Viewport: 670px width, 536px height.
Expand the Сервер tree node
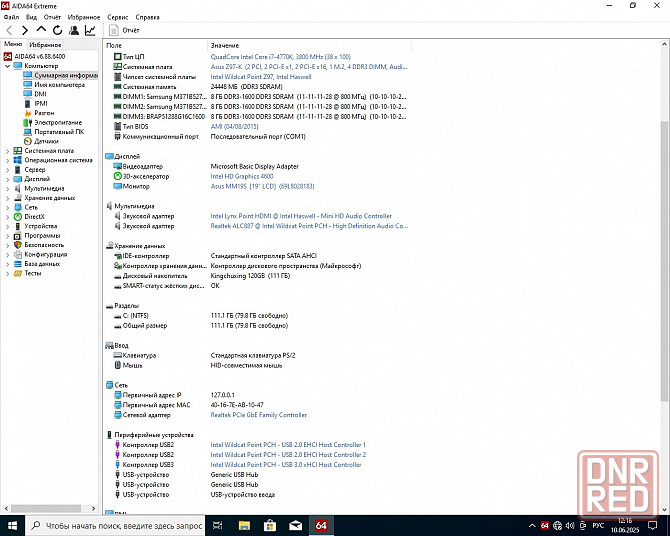pos(7,170)
